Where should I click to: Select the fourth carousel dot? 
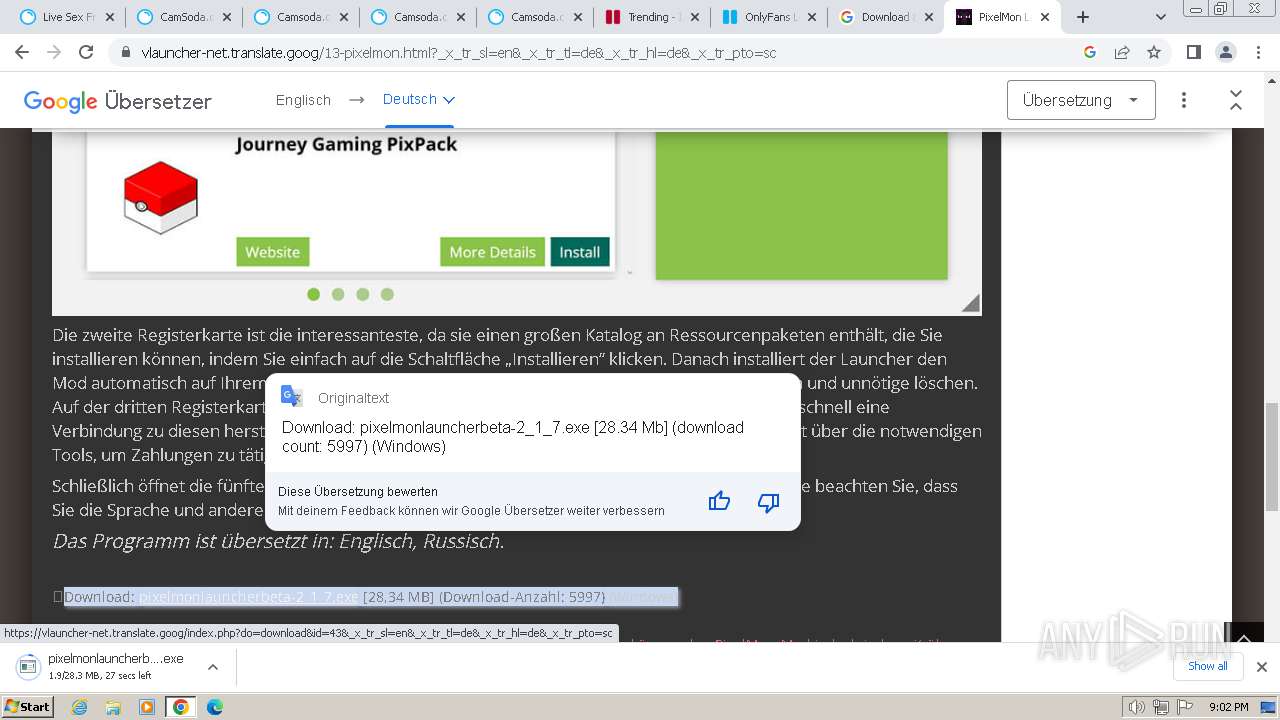click(387, 294)
